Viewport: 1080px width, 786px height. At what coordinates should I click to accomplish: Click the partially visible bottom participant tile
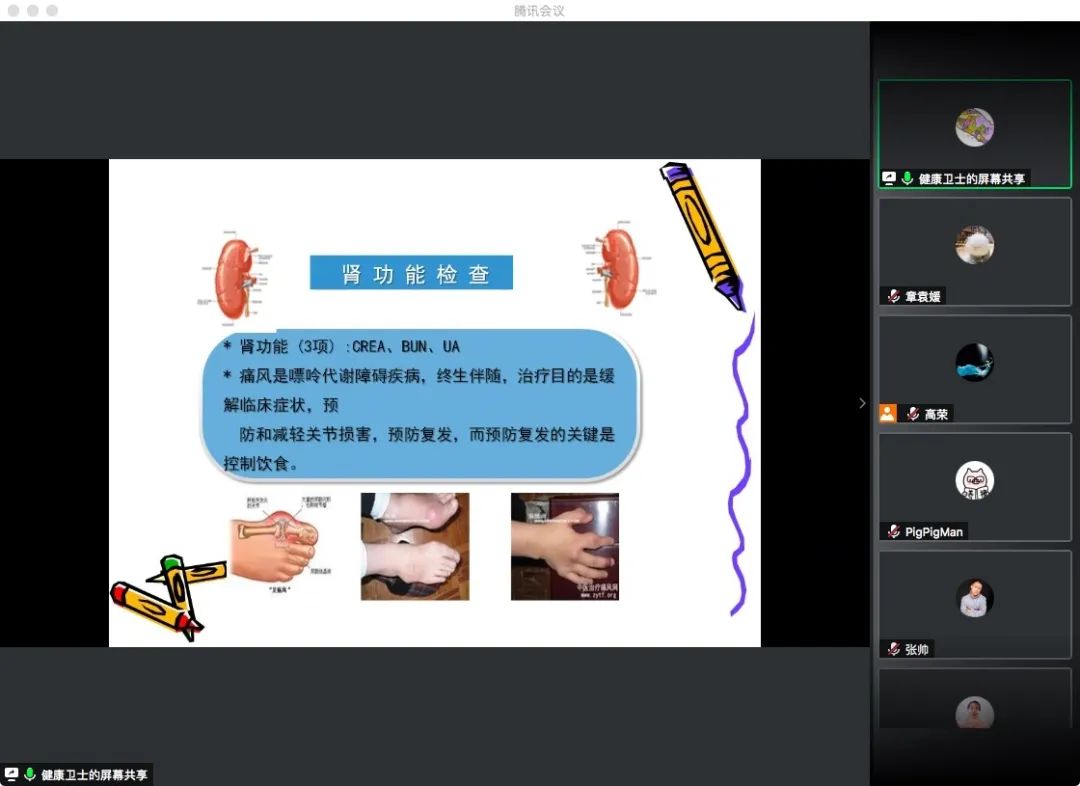(974, 710)
